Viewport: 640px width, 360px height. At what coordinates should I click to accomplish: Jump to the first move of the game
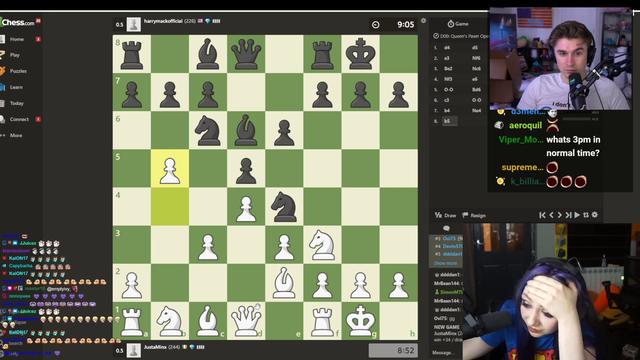tap(542, 215)
